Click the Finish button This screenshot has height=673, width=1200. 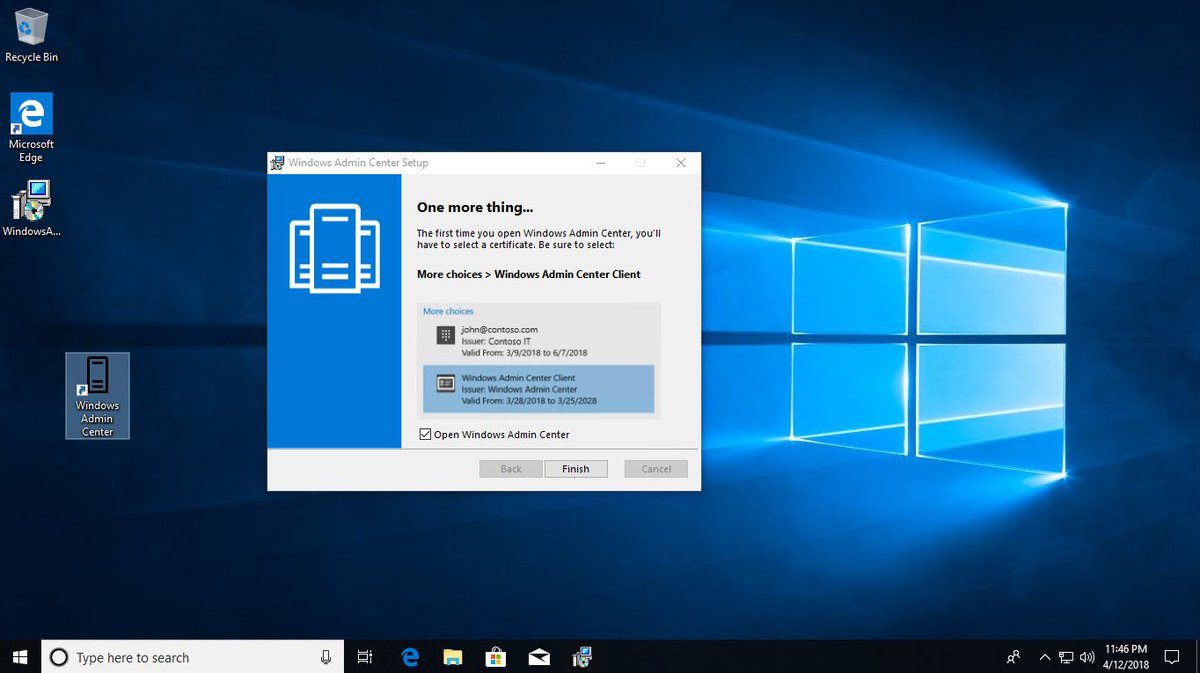pos(576,468)
